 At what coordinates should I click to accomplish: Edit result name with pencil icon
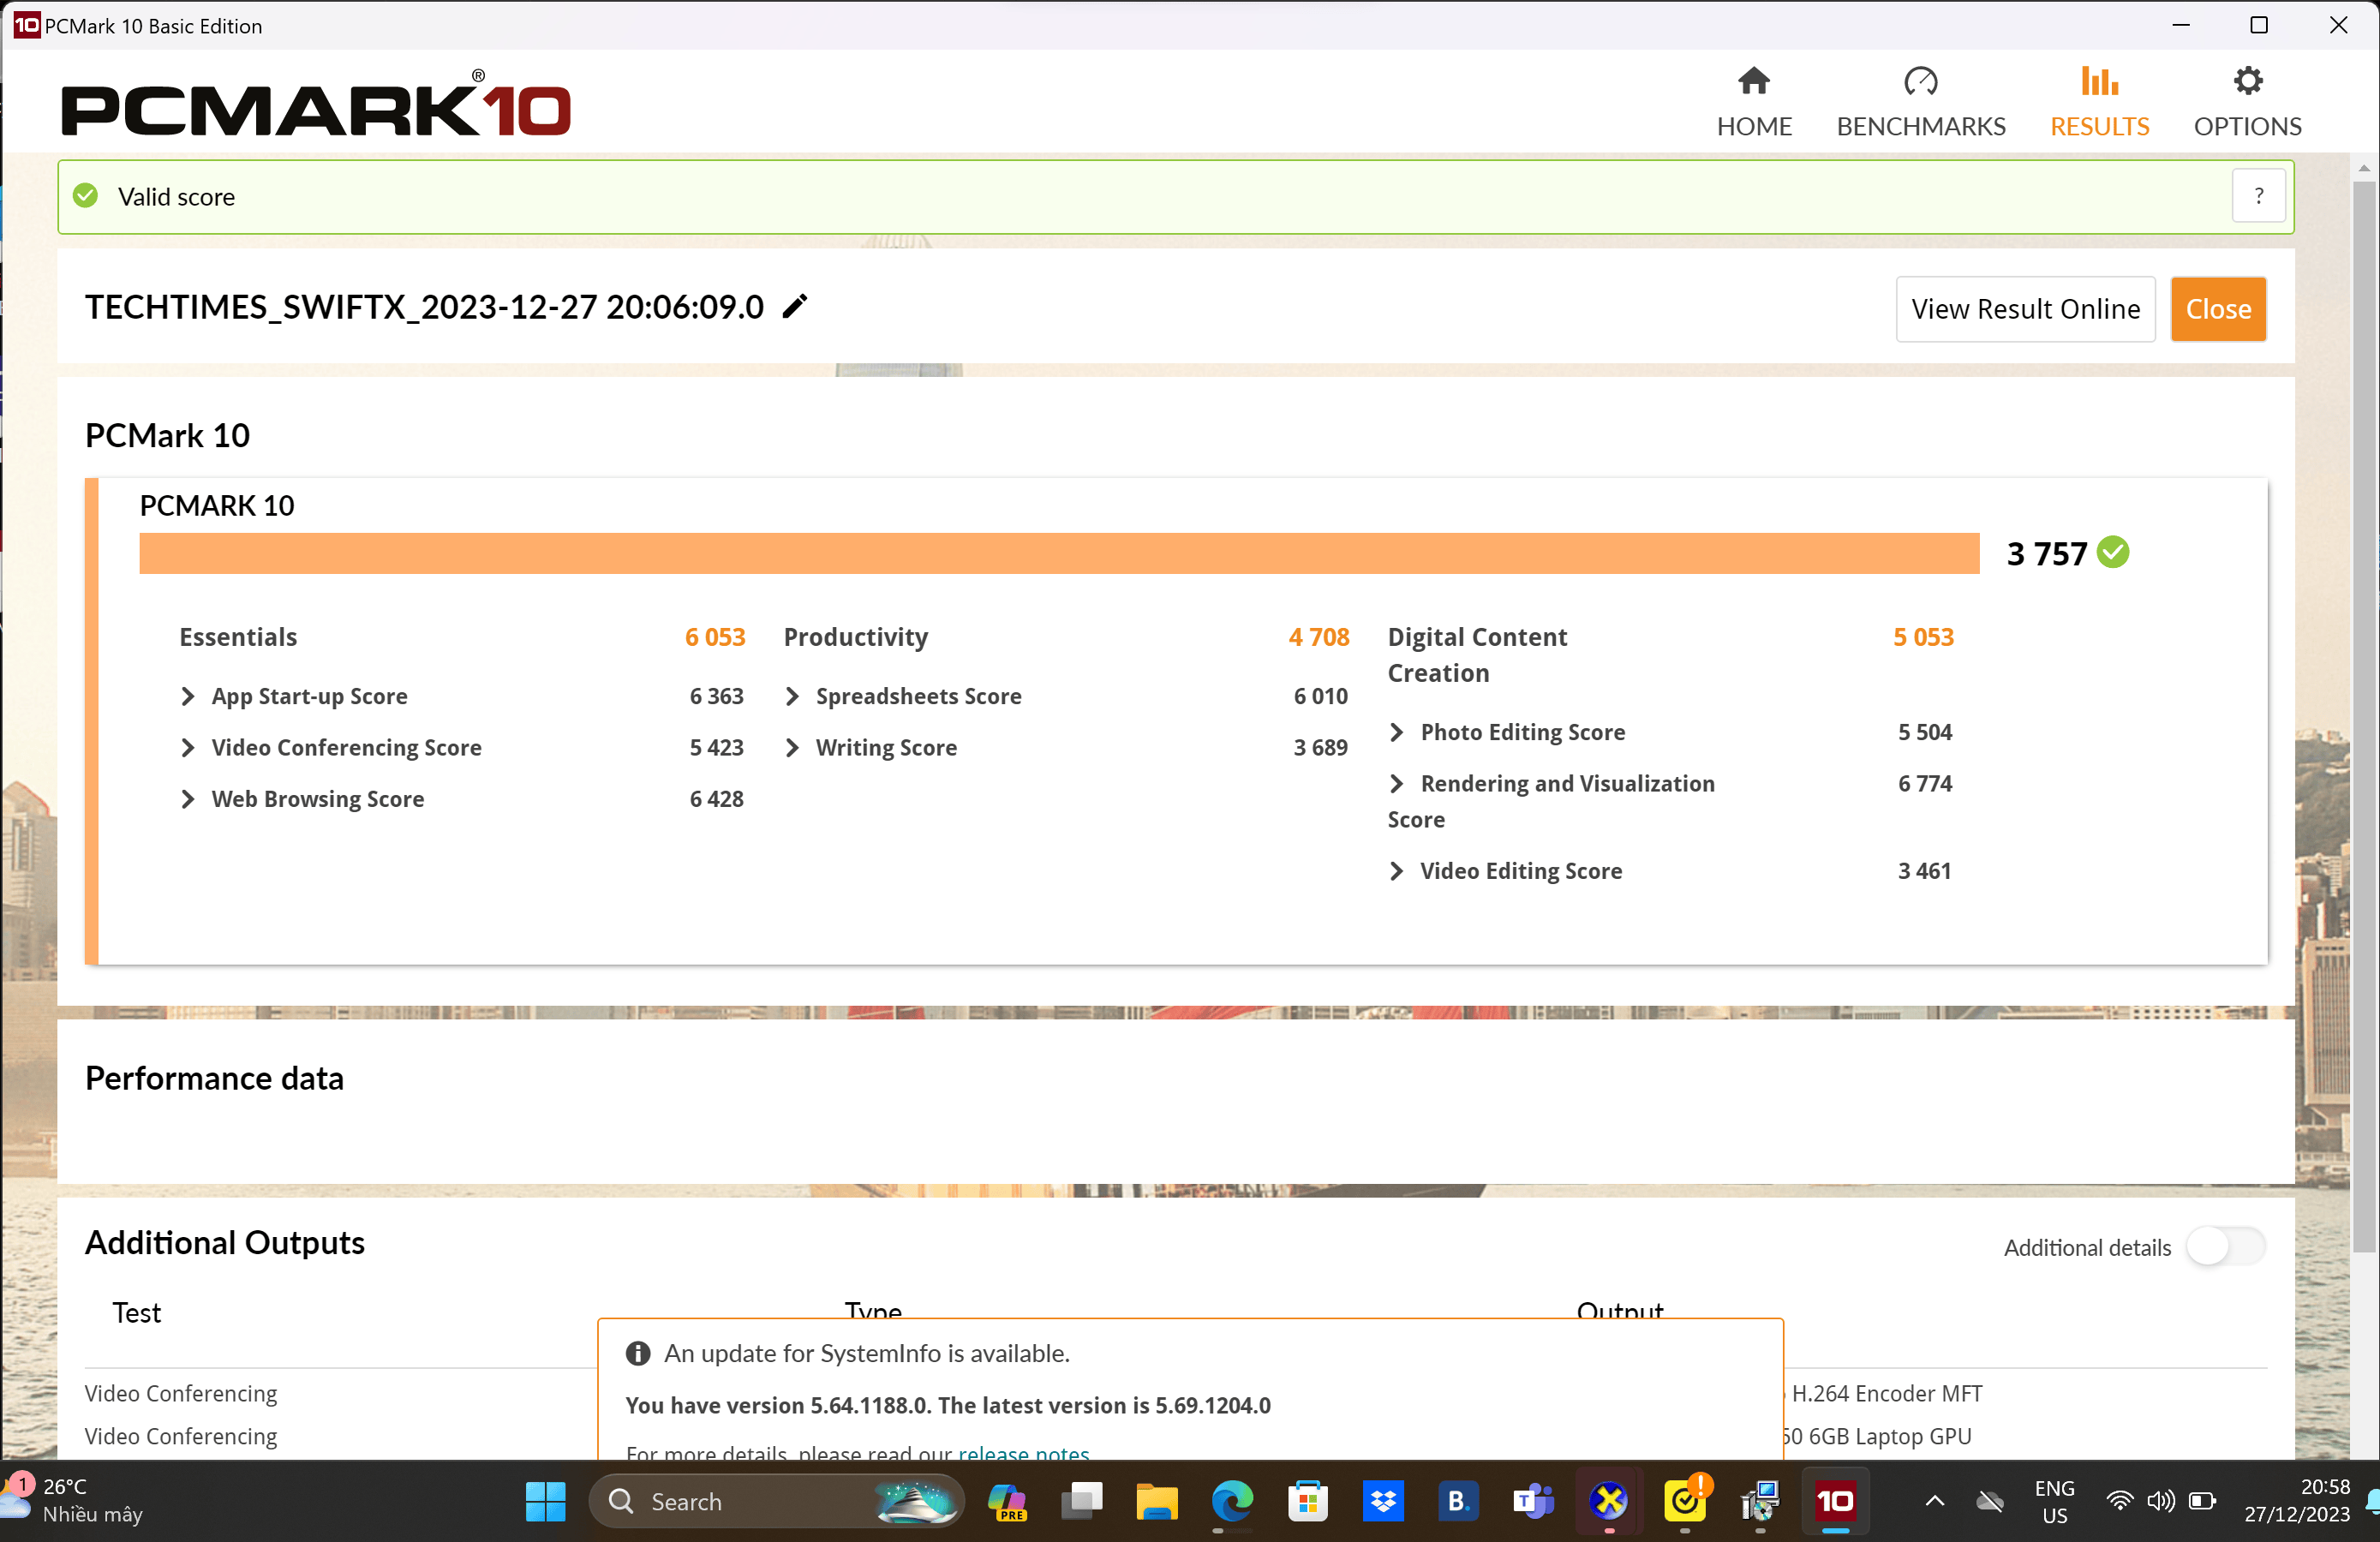(794, 307)
